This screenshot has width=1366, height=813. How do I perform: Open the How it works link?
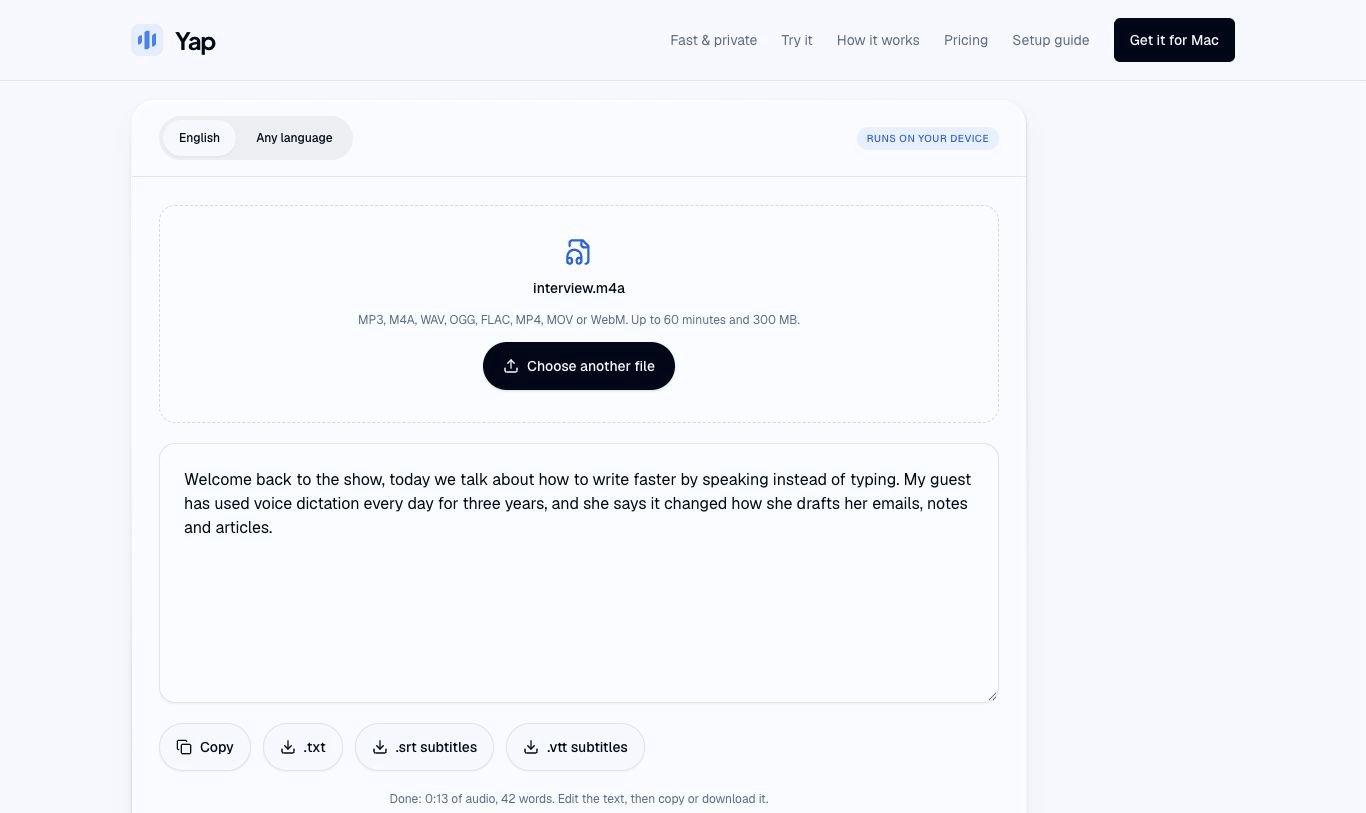tap(878, 40)
